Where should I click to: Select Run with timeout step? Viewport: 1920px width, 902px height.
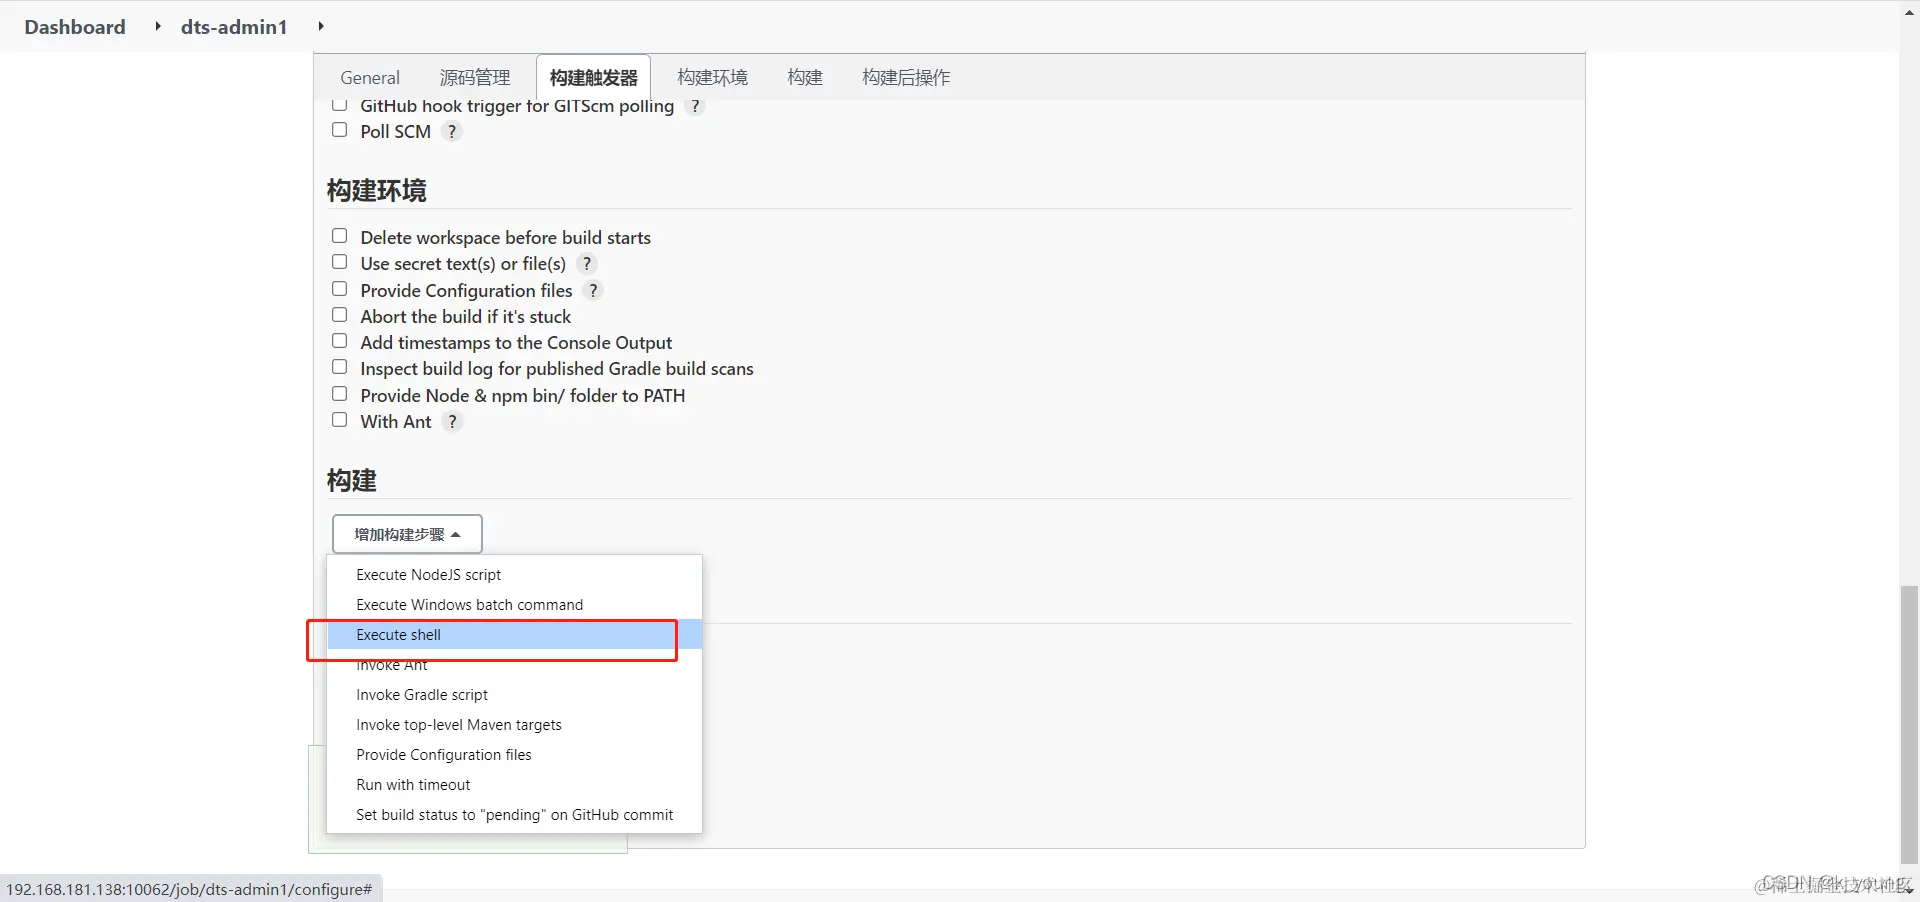tap(514, 785)
